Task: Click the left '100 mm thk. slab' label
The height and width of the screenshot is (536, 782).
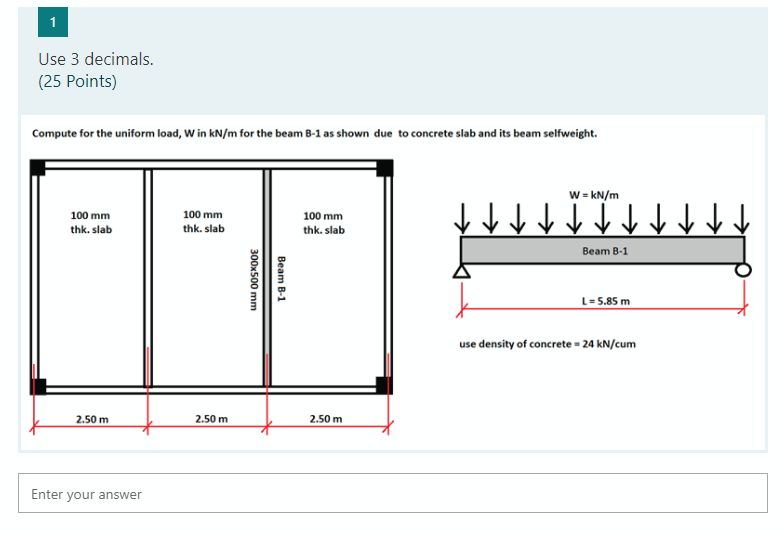Action: tap(91, 222)
